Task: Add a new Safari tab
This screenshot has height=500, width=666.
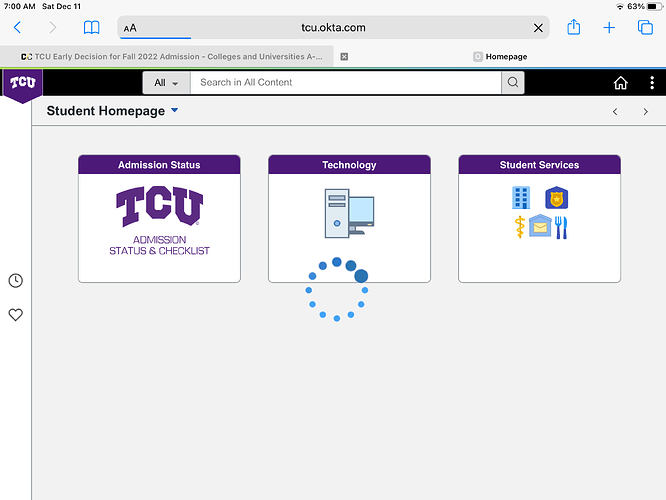Action: tap(609, 28)
